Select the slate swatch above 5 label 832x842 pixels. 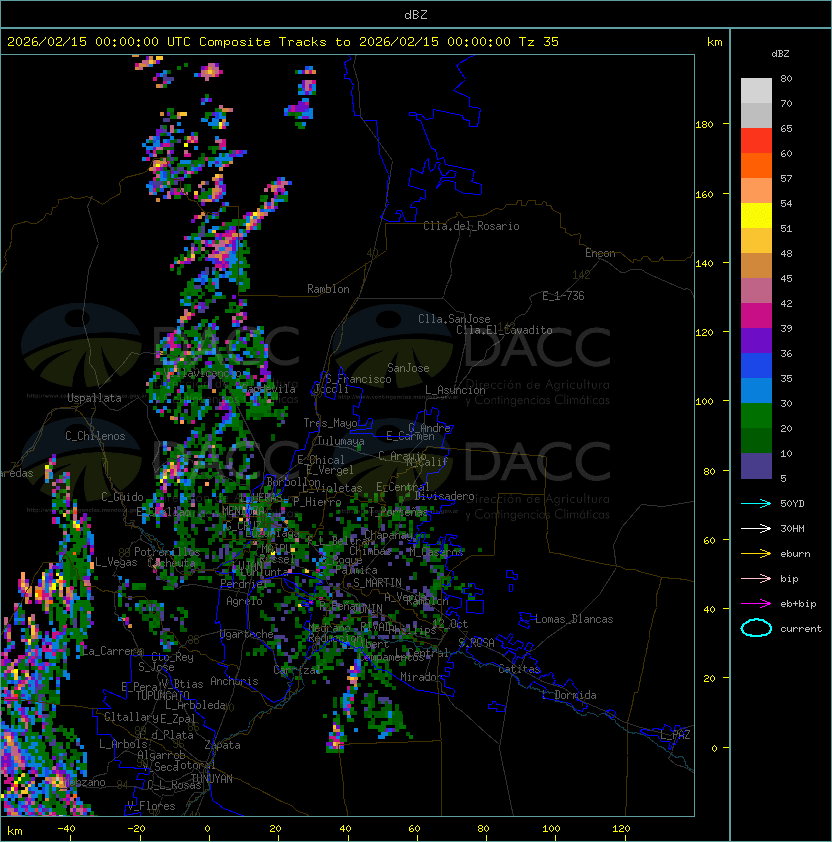(x=756, y=466)
